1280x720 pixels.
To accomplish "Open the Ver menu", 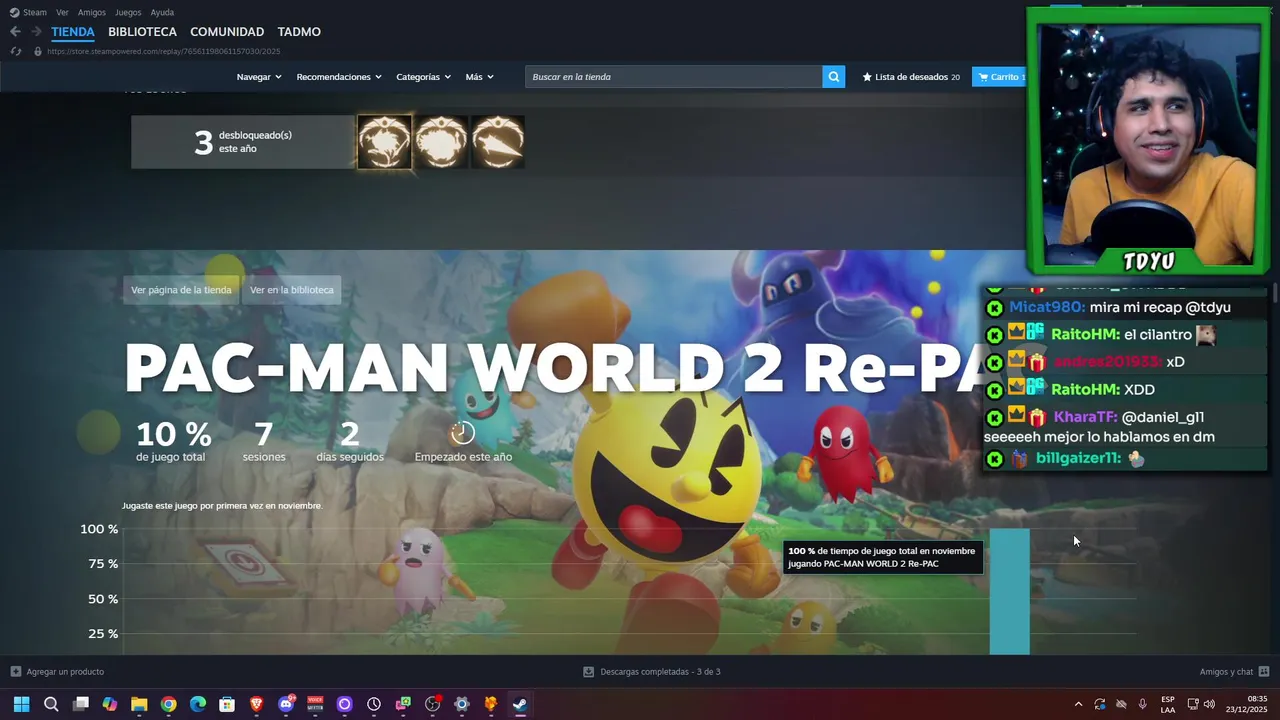I will (x=62, y=12).
